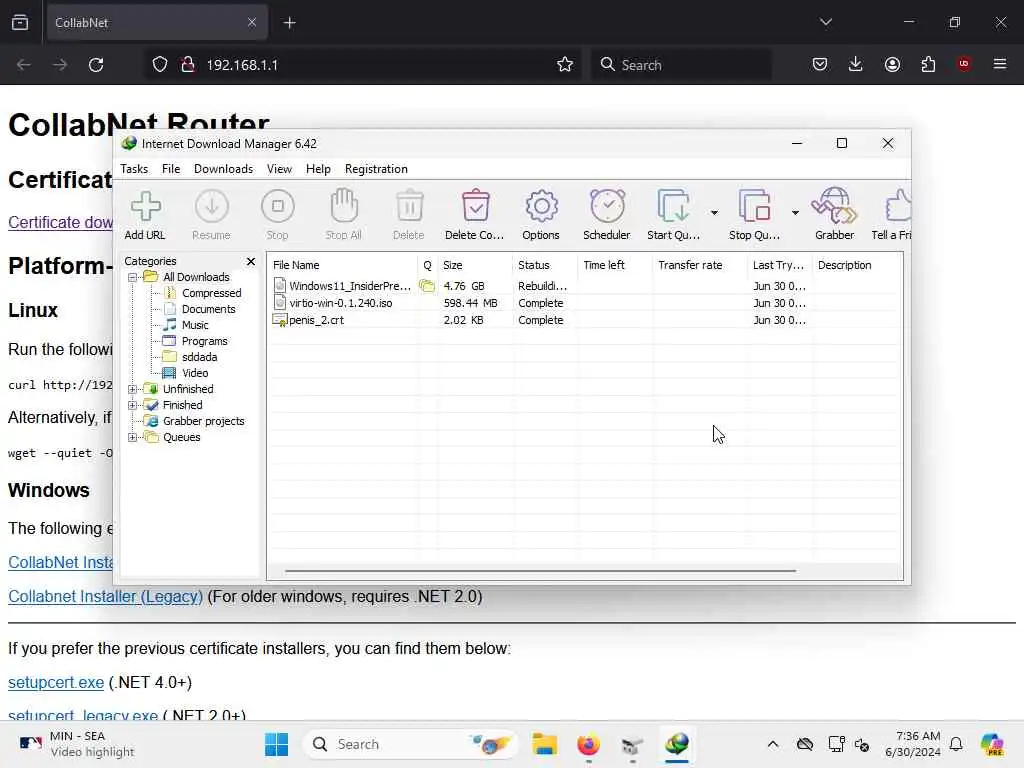Open the Firefox application menu
This screenshot has width=1024, height=768.
point(1000,64)
